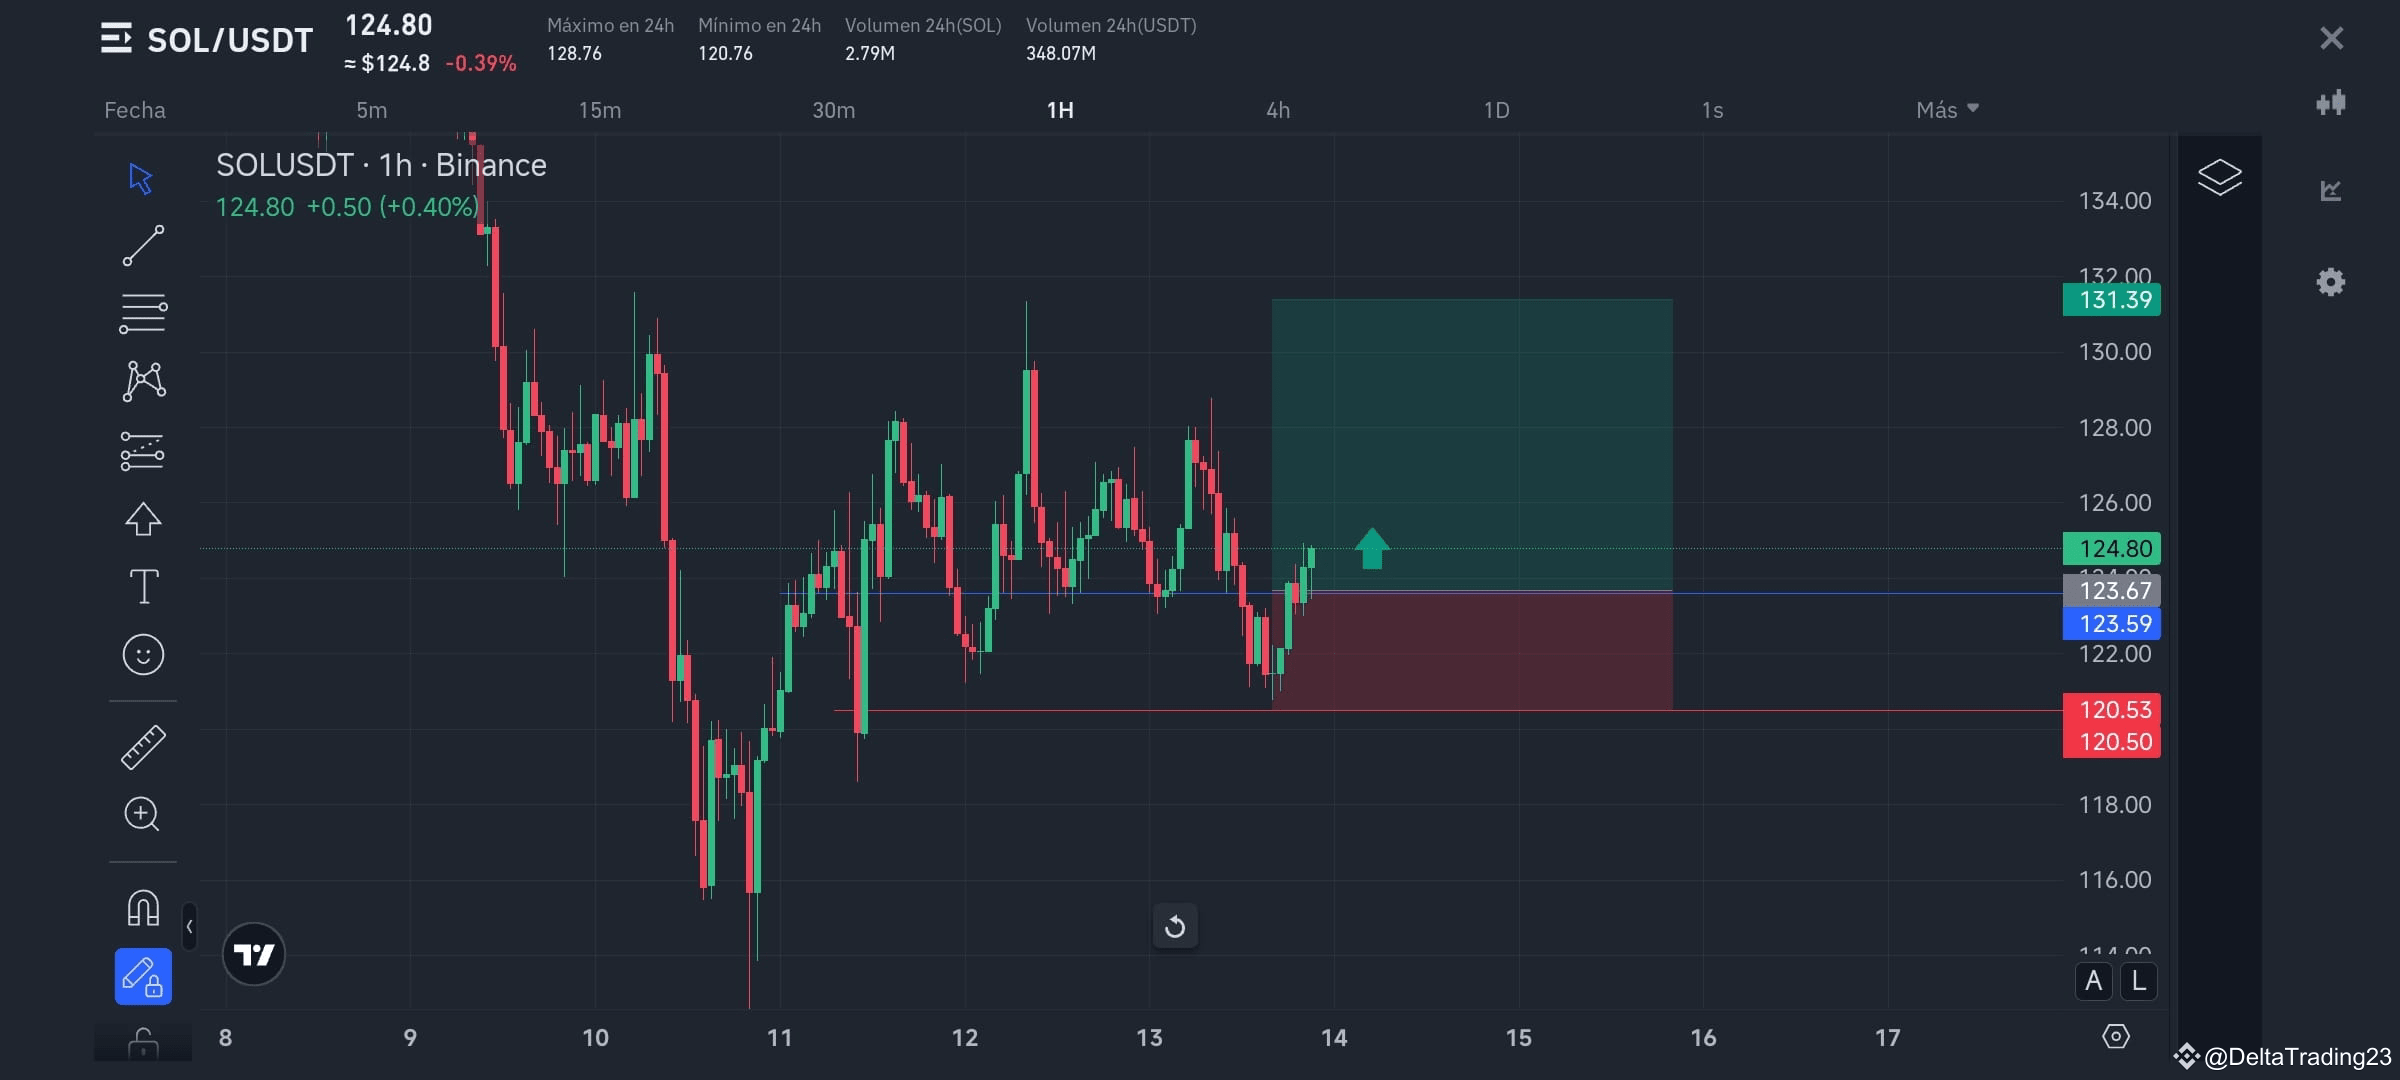Click the Mínimo en 24h value 120.76

725,54
